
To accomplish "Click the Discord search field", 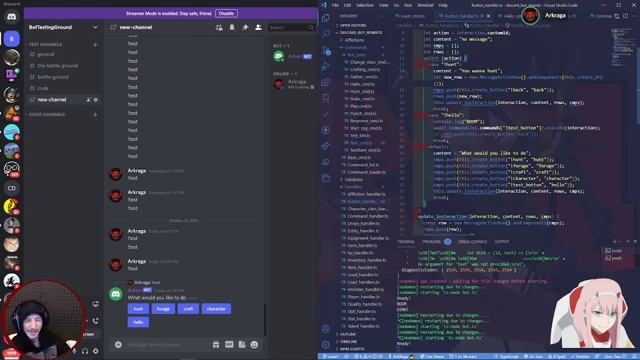I will point(291,27).
